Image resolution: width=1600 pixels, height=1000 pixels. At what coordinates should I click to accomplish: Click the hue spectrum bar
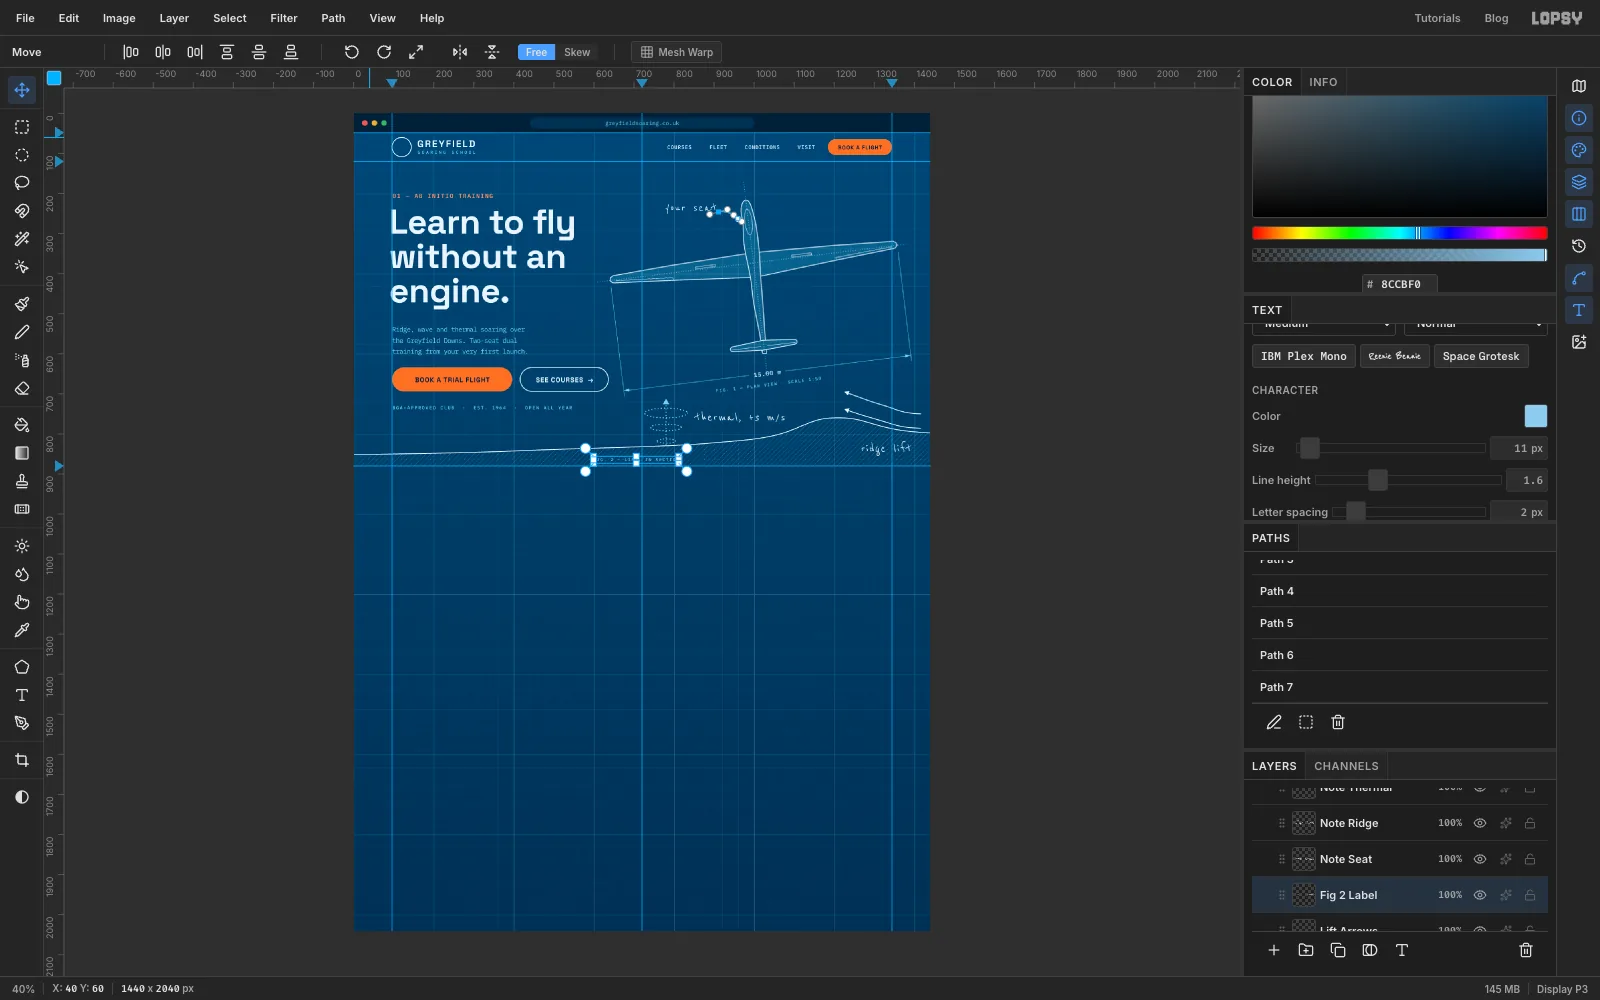1400,233
